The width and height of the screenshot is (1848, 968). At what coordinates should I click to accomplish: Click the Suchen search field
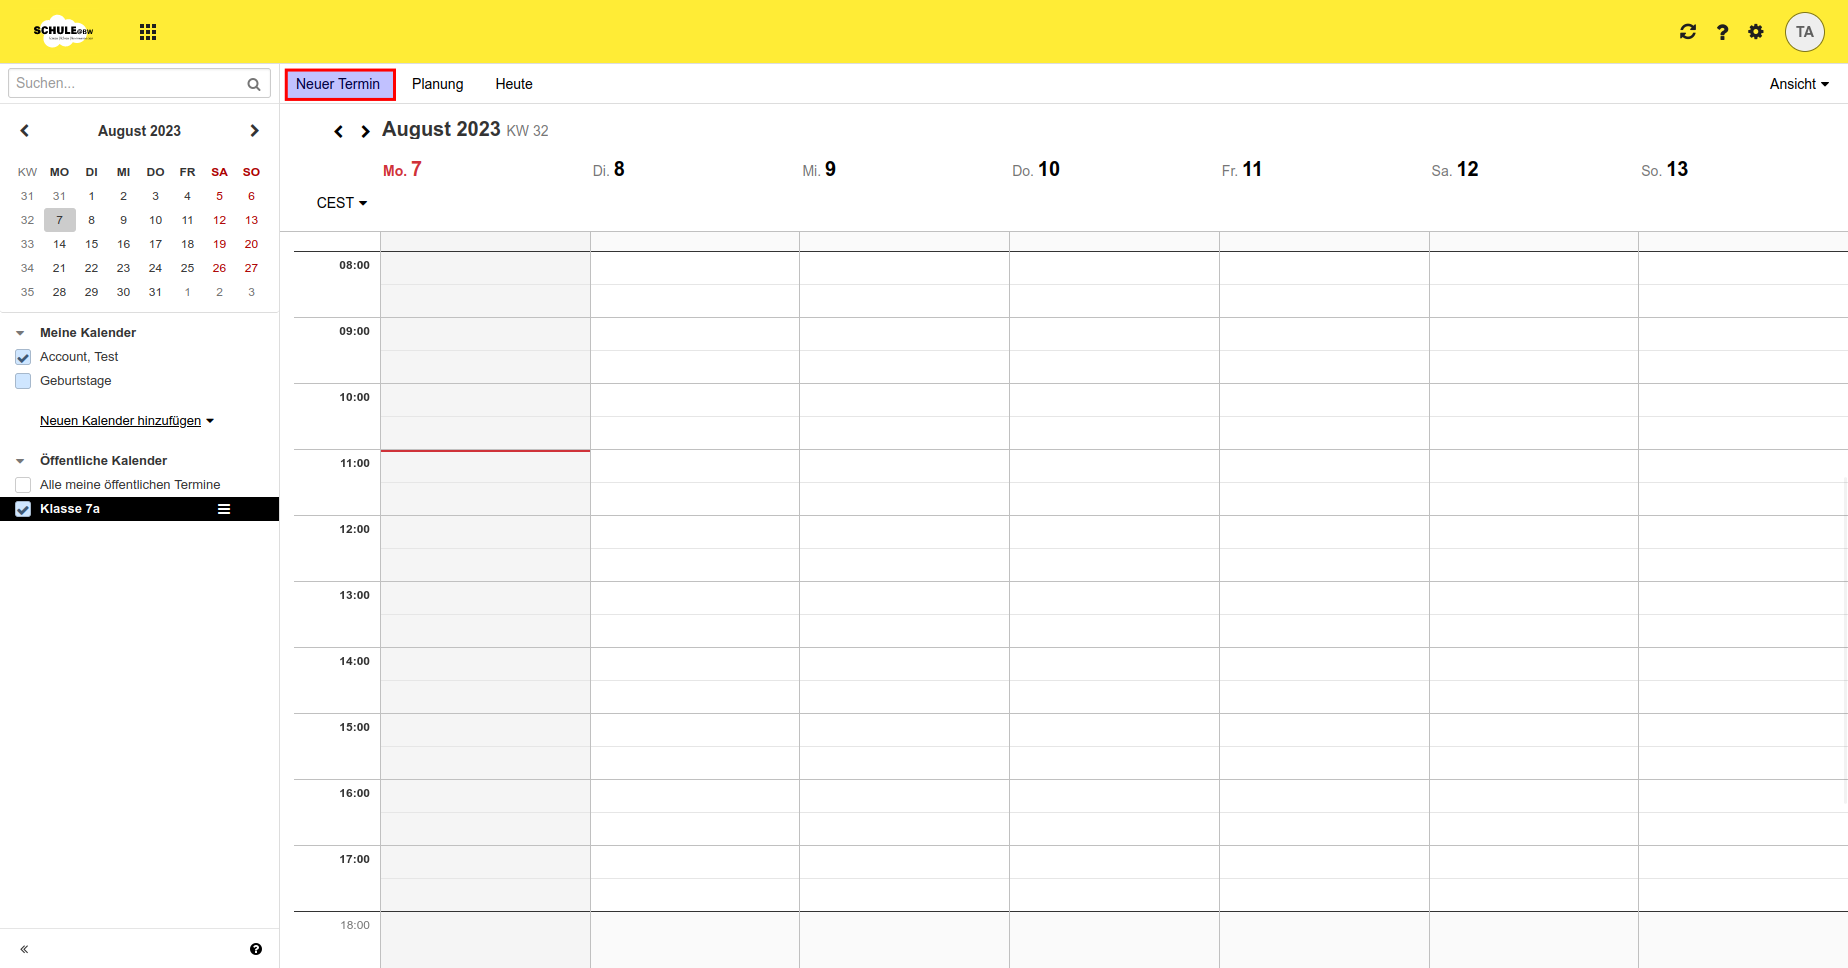(x=125, y=84)
